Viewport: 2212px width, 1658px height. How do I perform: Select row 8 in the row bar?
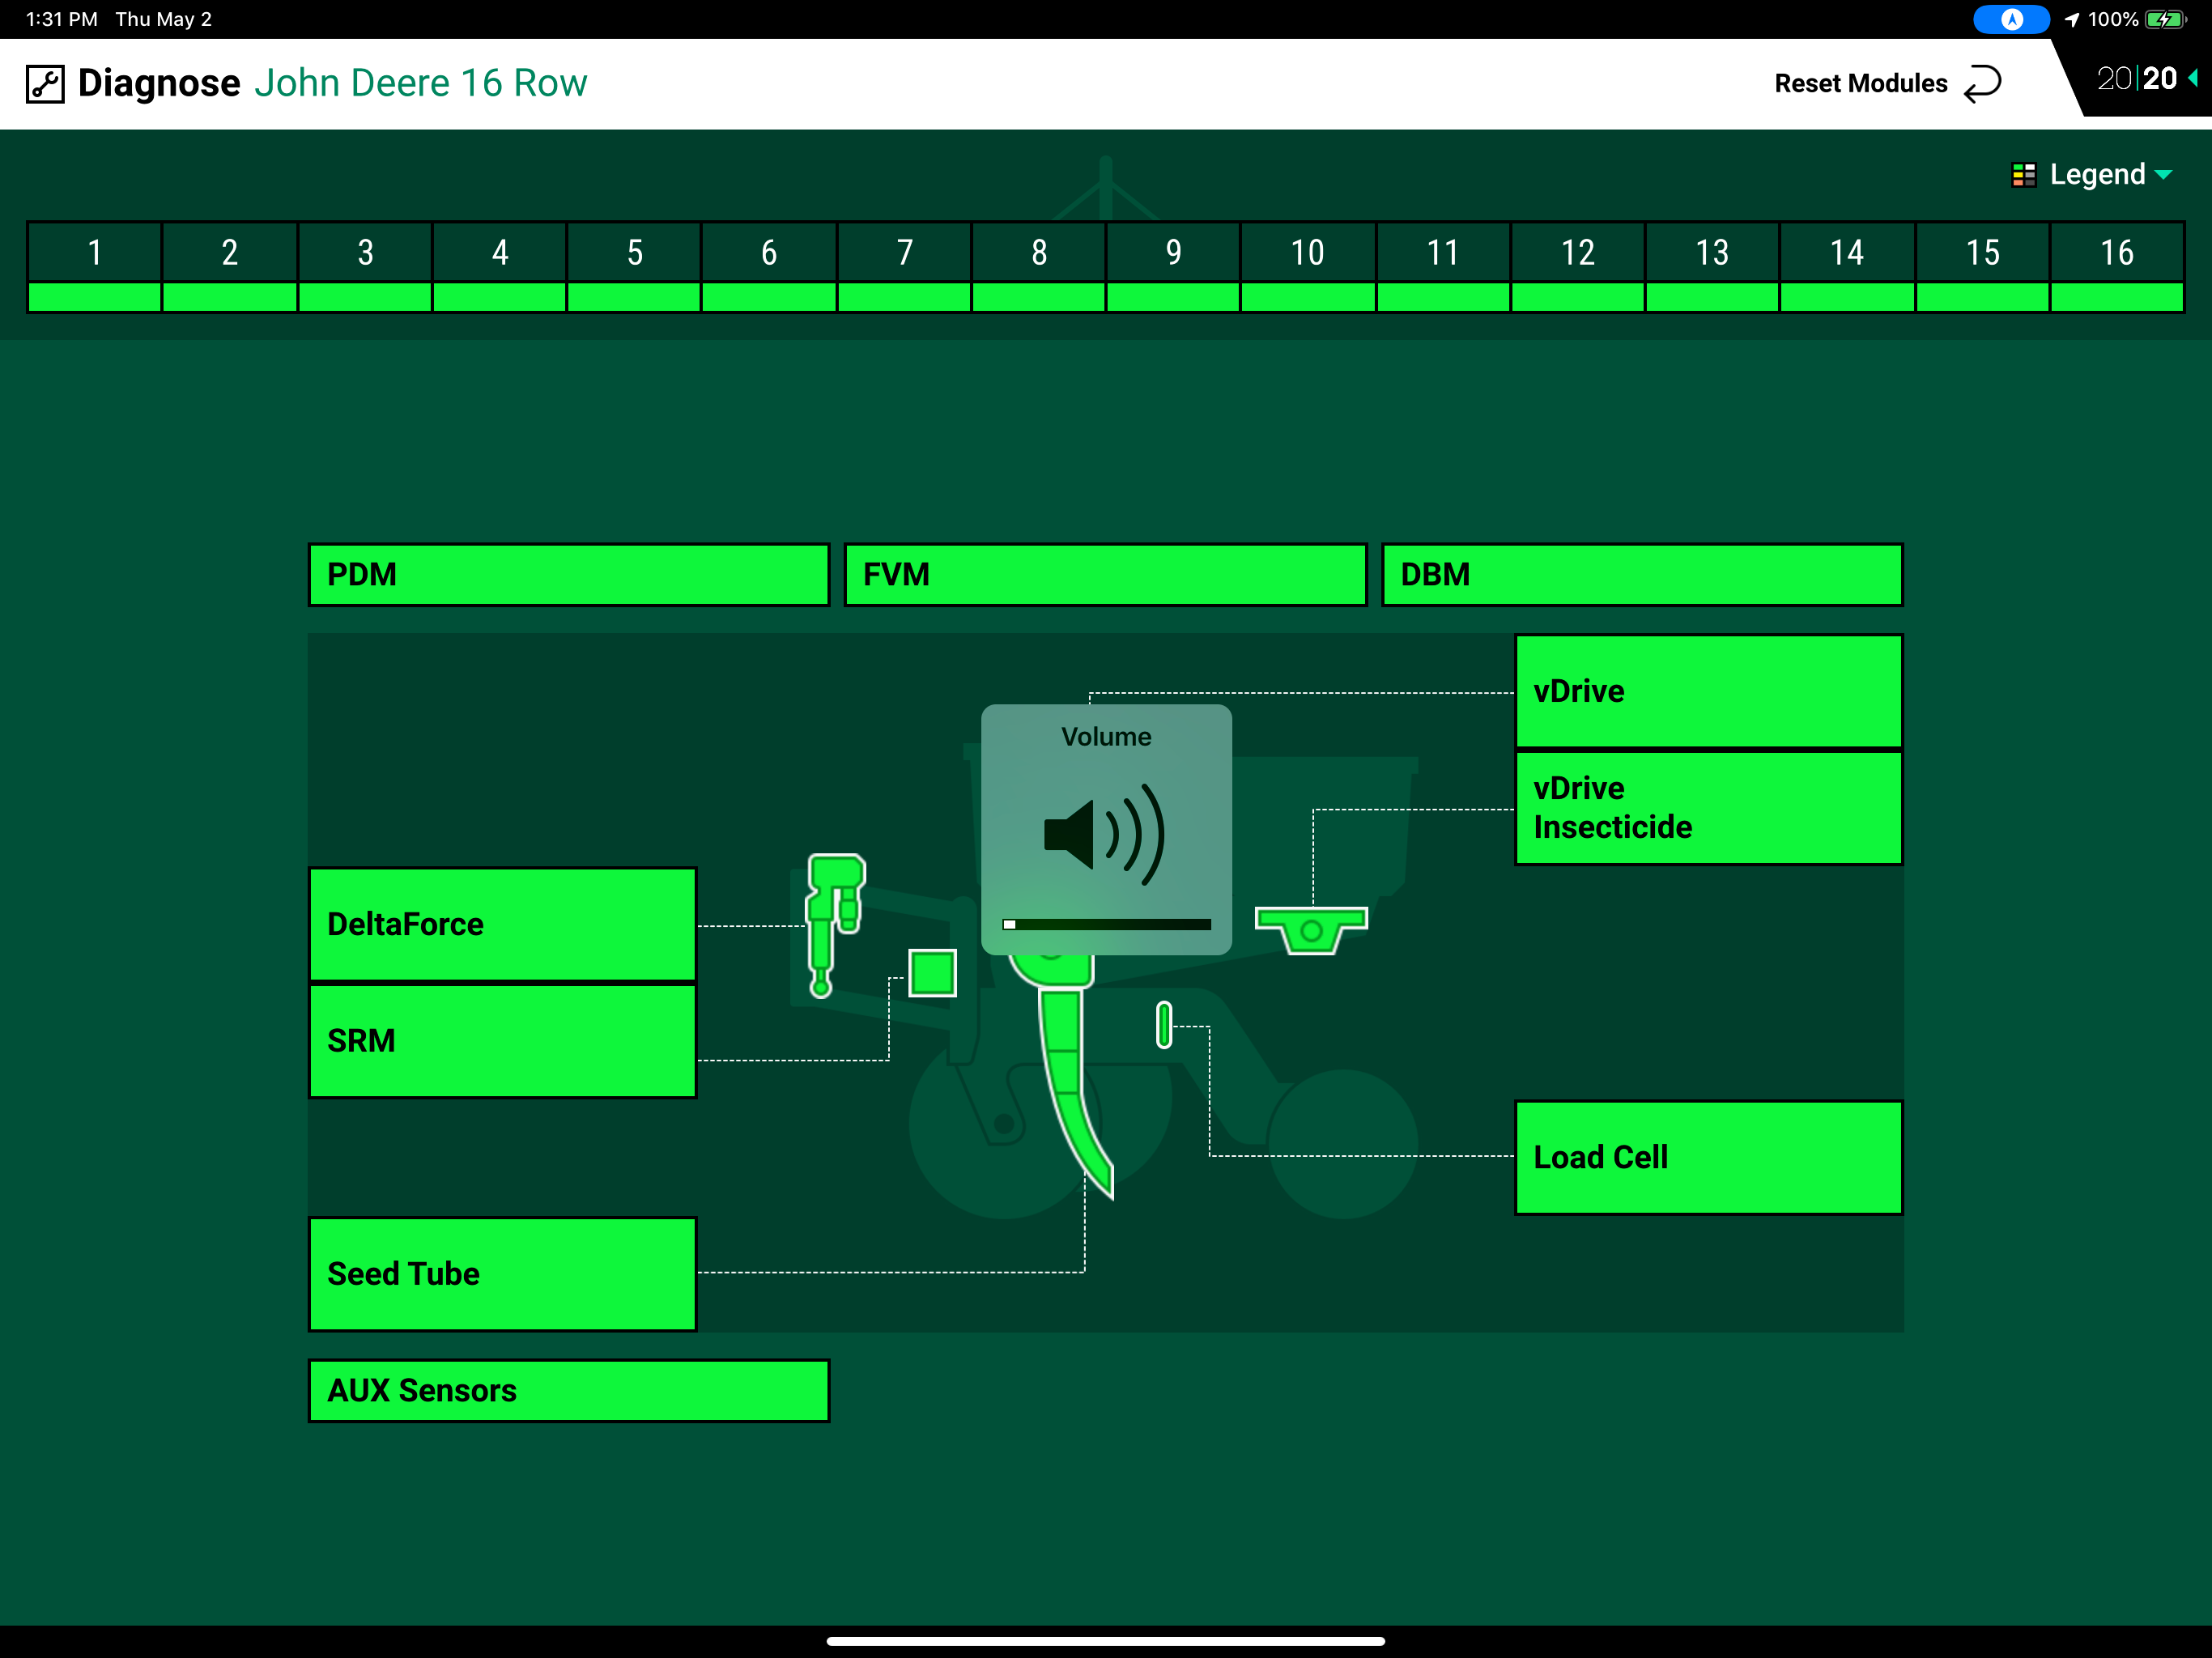point(1039,267)
